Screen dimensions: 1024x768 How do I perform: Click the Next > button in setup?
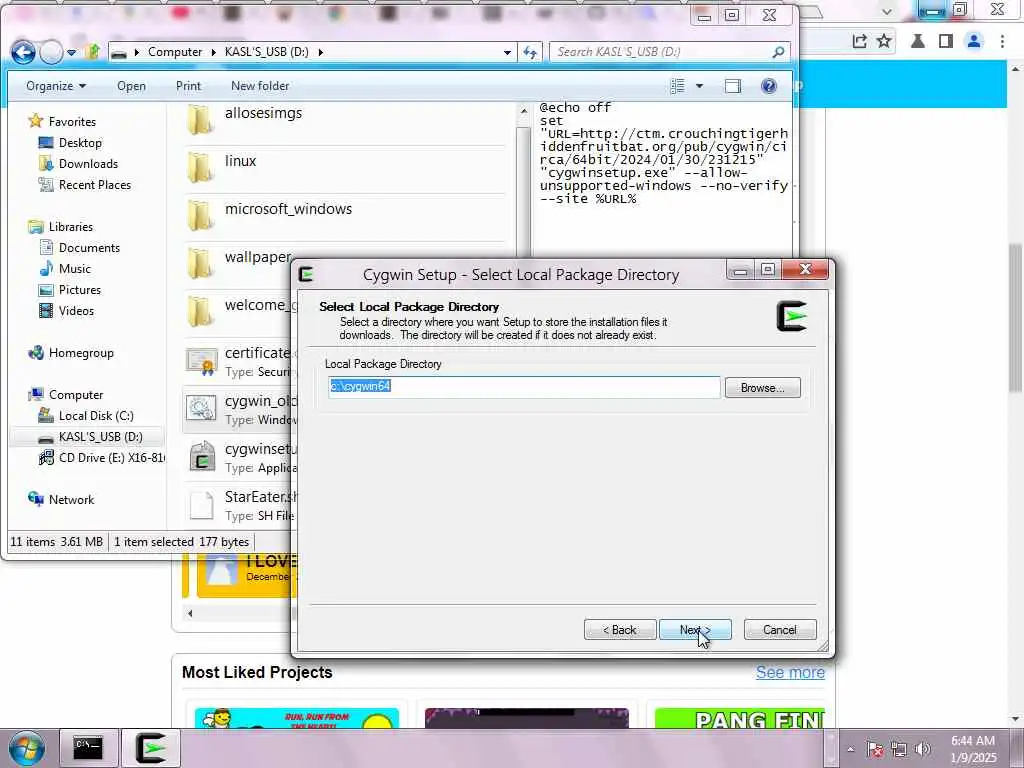pyautogui.click(x=696, y=630)
